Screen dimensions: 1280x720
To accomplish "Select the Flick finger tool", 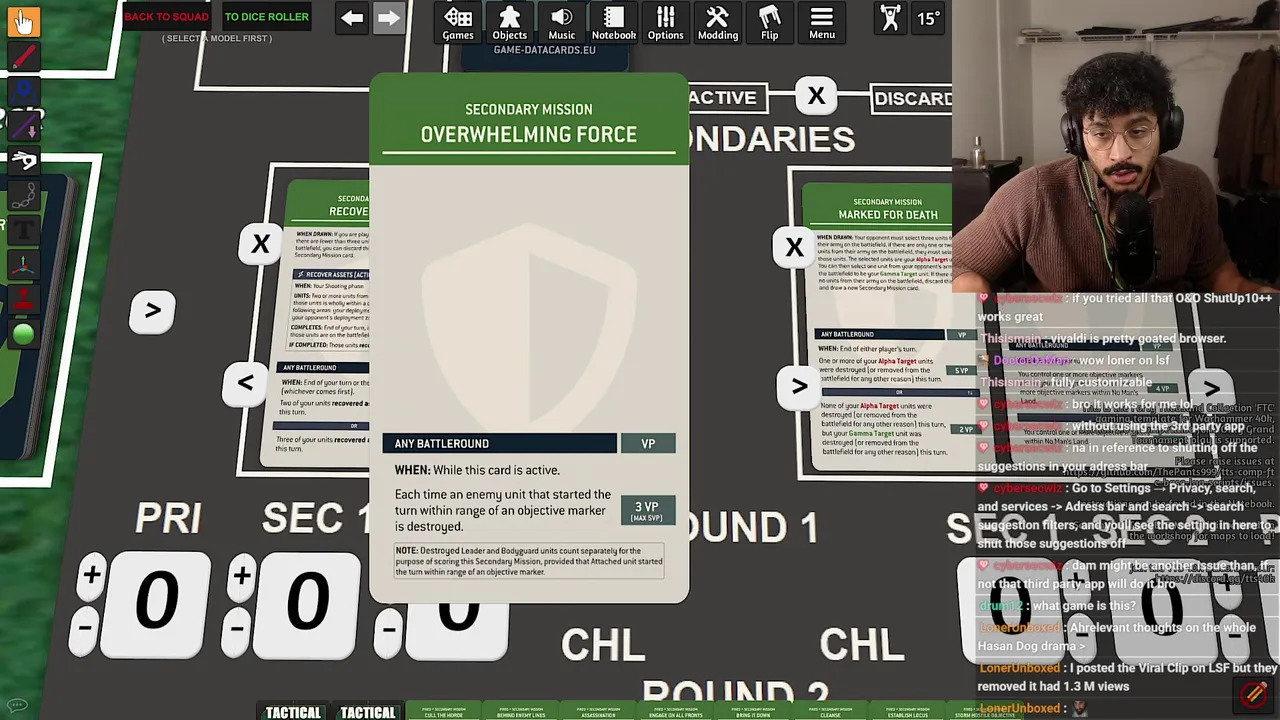I will 23,160.
